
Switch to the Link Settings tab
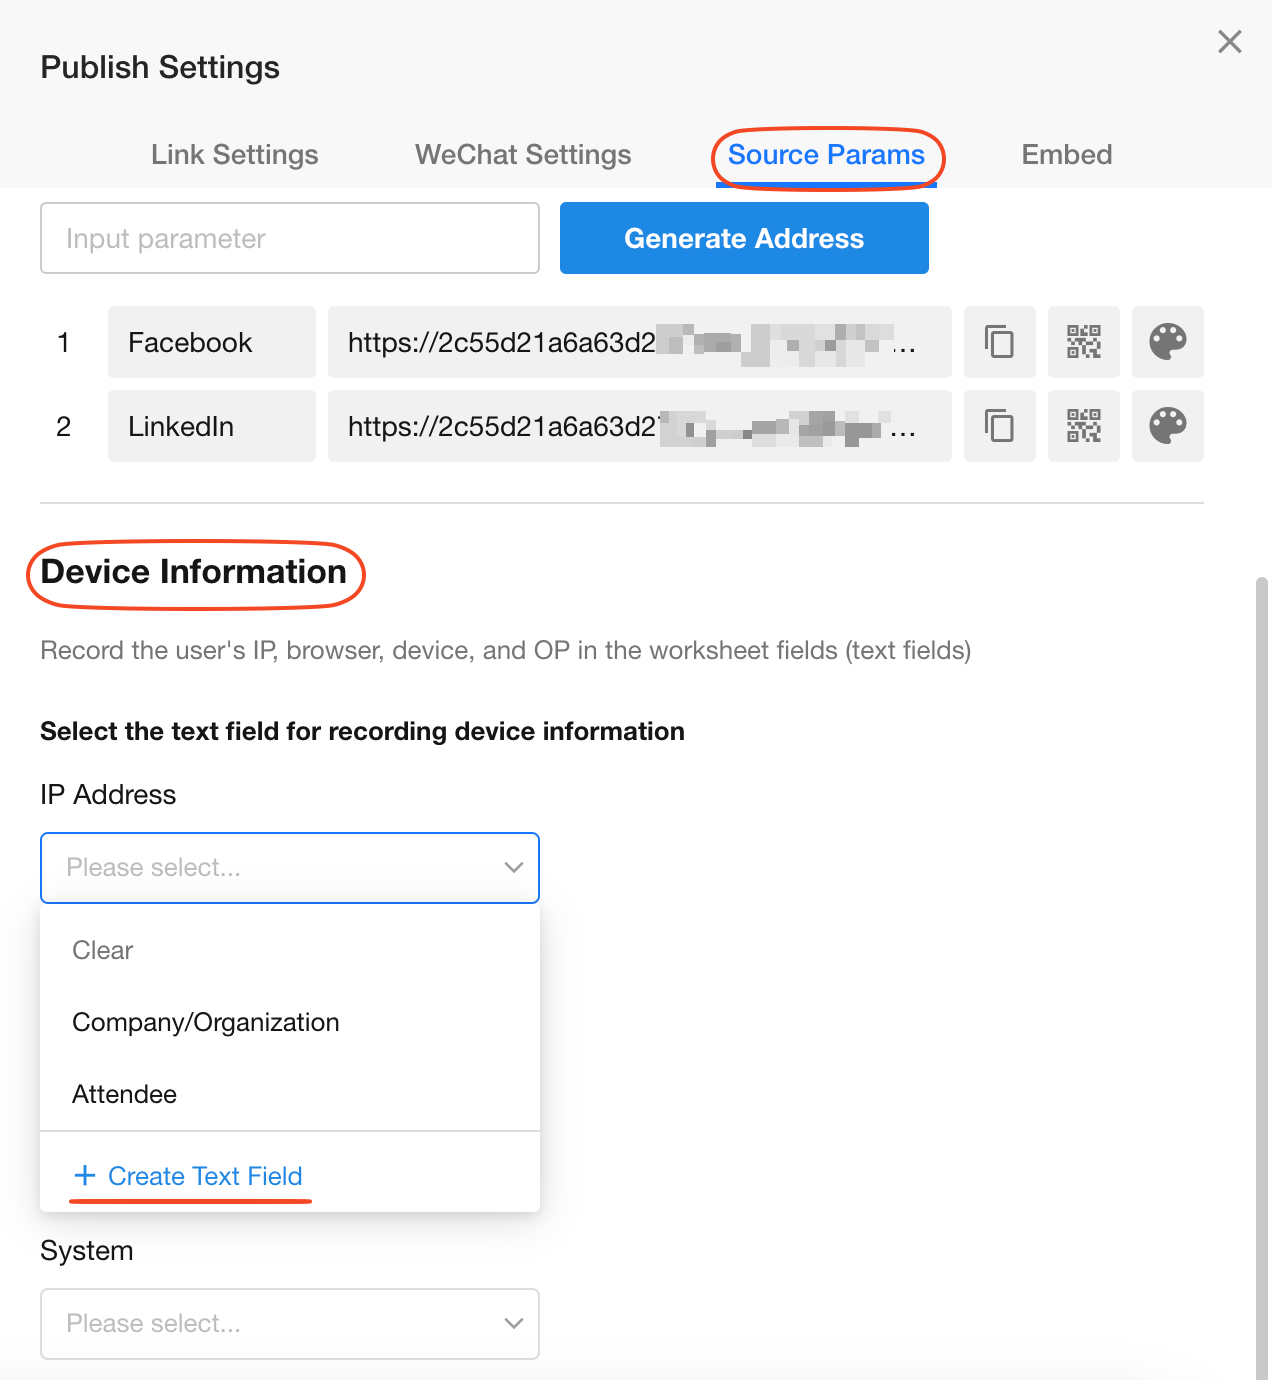click(235, 155)
